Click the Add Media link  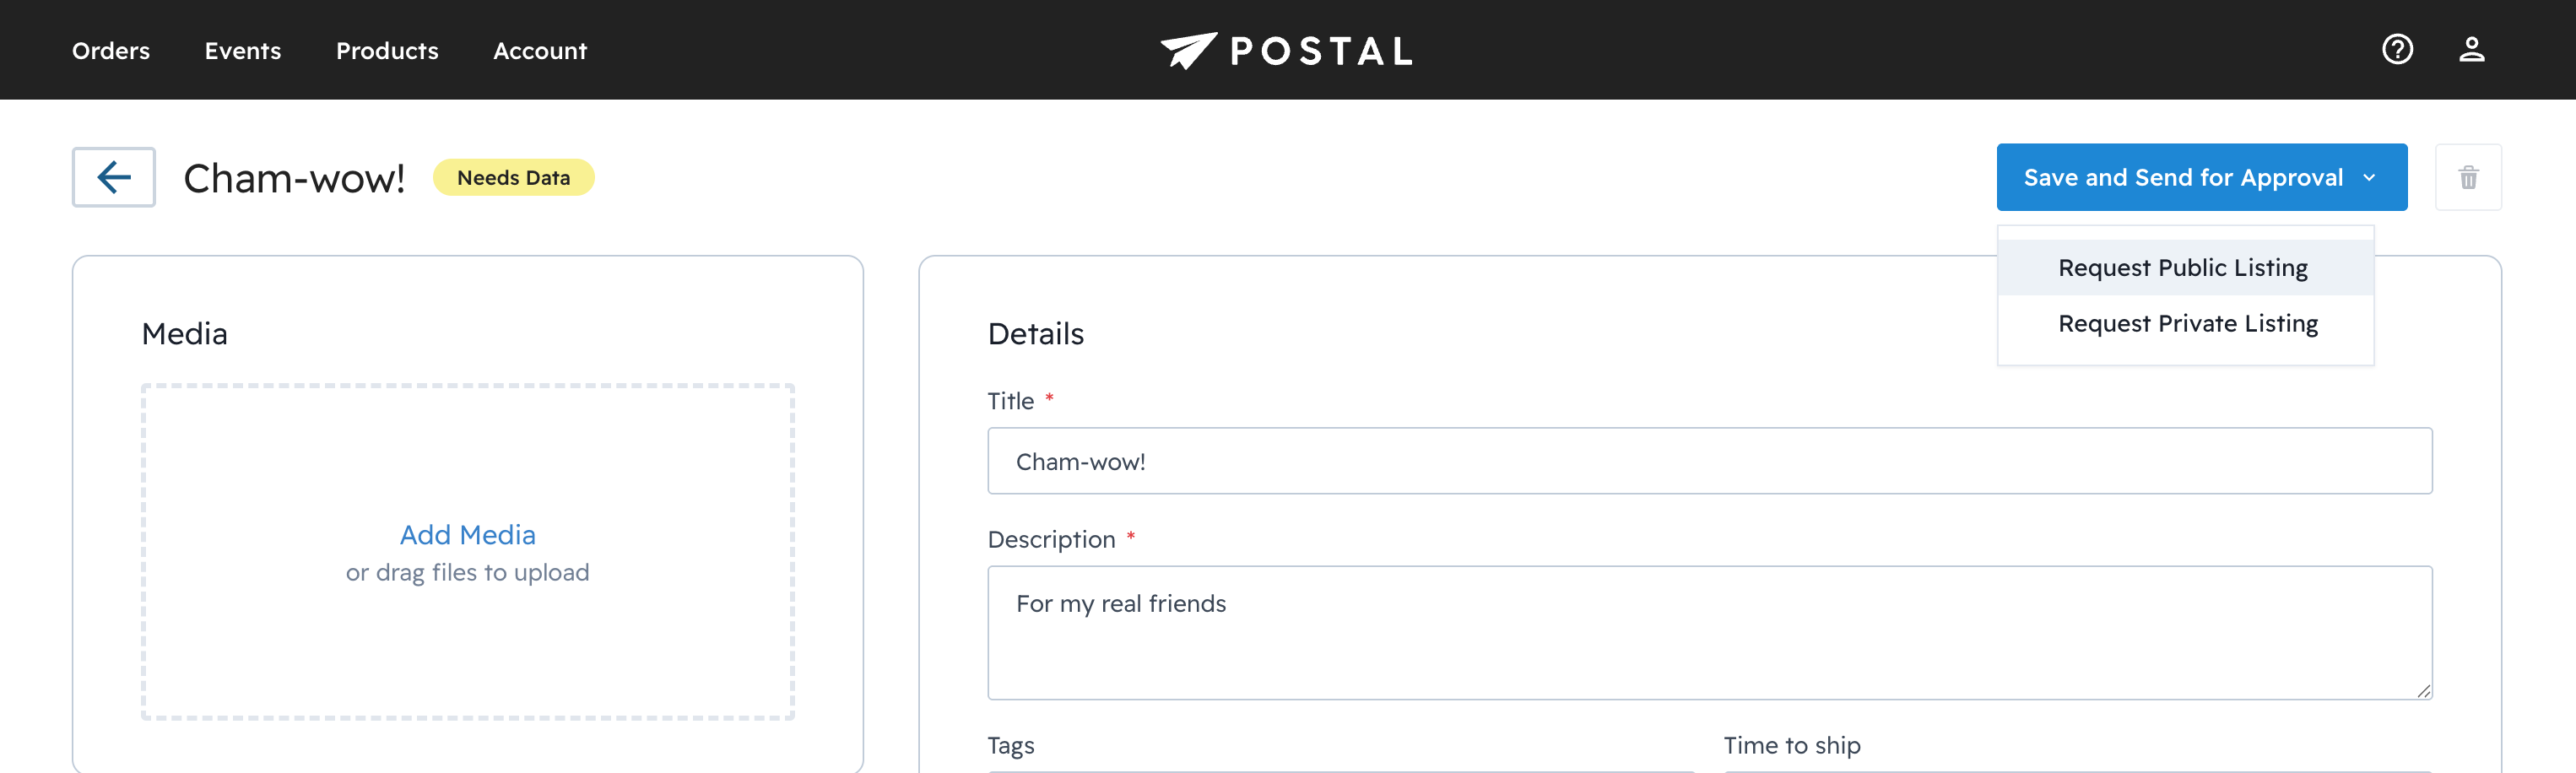467,535
